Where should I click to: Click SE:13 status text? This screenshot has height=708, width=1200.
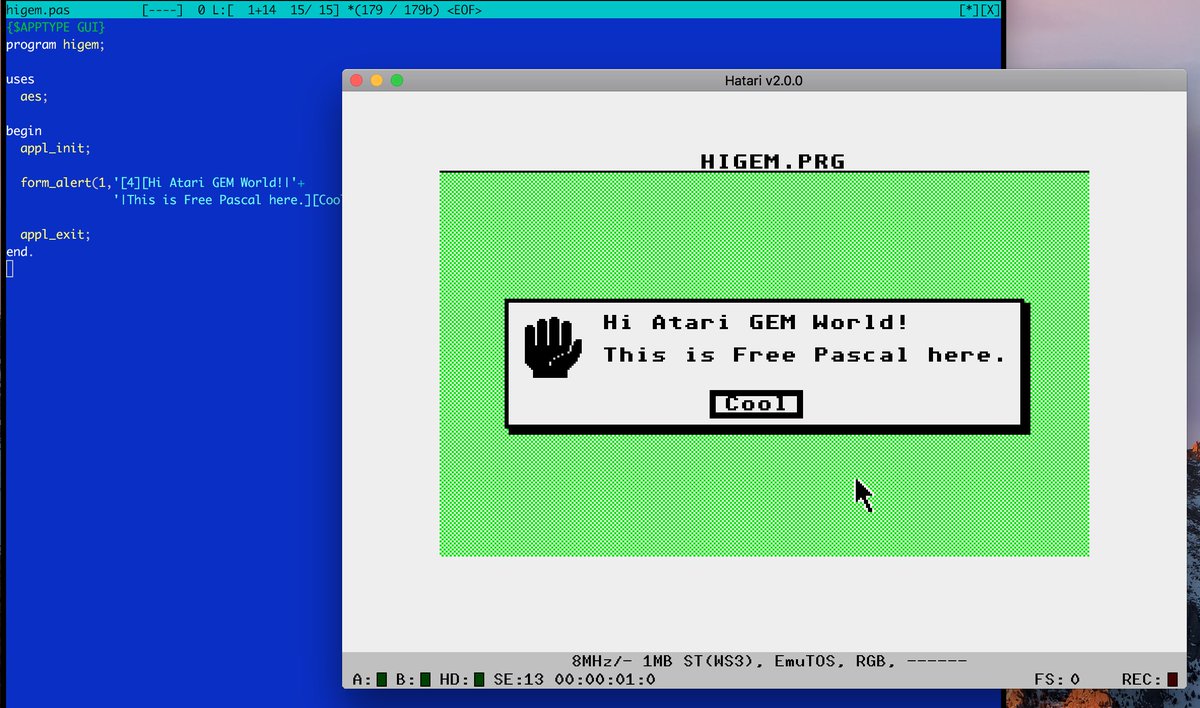[520, 680]
